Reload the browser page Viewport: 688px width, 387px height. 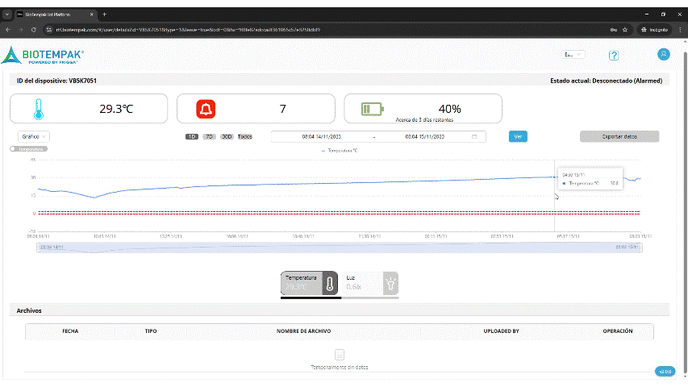click(34, 30)
